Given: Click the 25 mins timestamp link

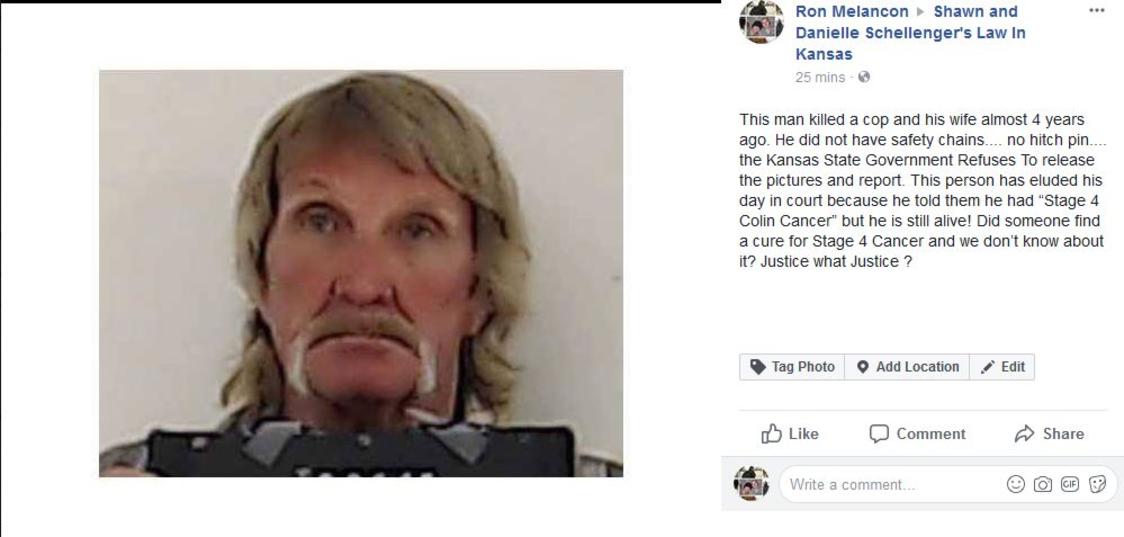Looking at the screenshot, I should (820, 77).
